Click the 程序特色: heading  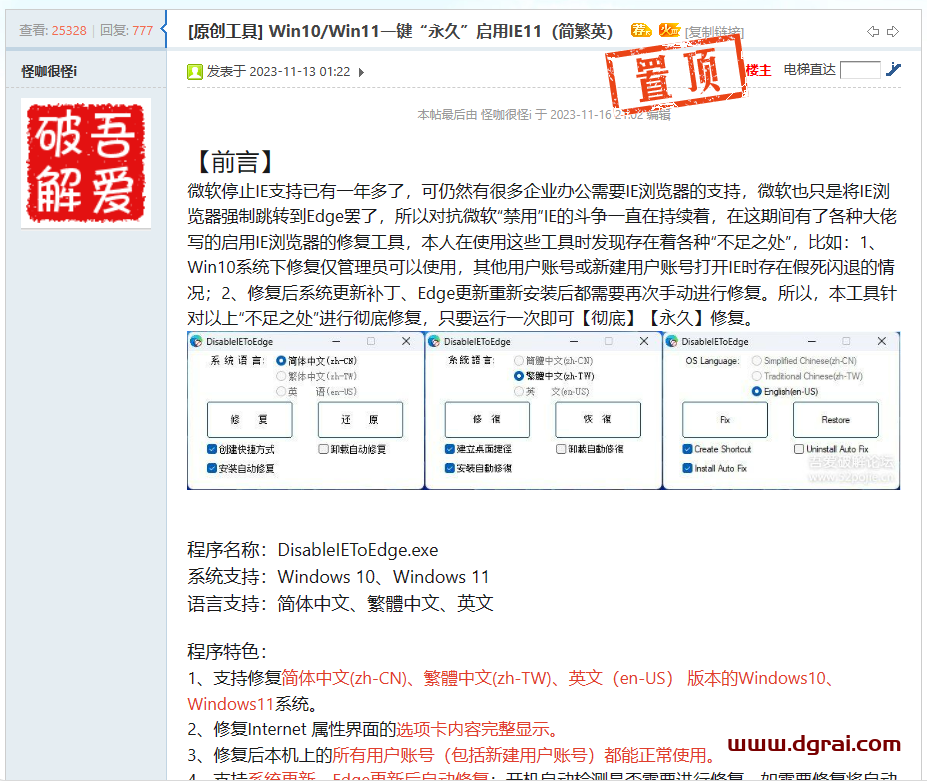click(x=227, y=651)
